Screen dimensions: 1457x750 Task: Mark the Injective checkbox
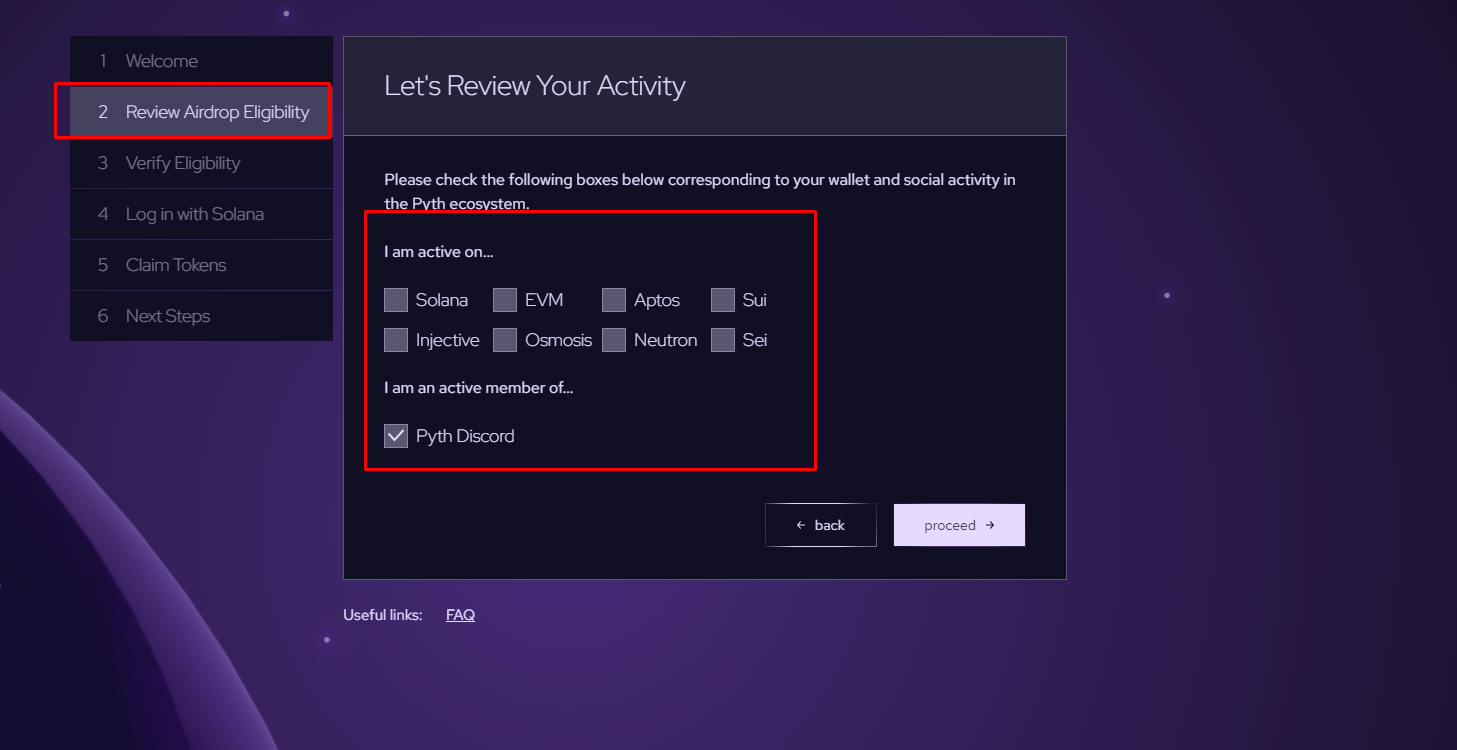(x=396, y=340)
